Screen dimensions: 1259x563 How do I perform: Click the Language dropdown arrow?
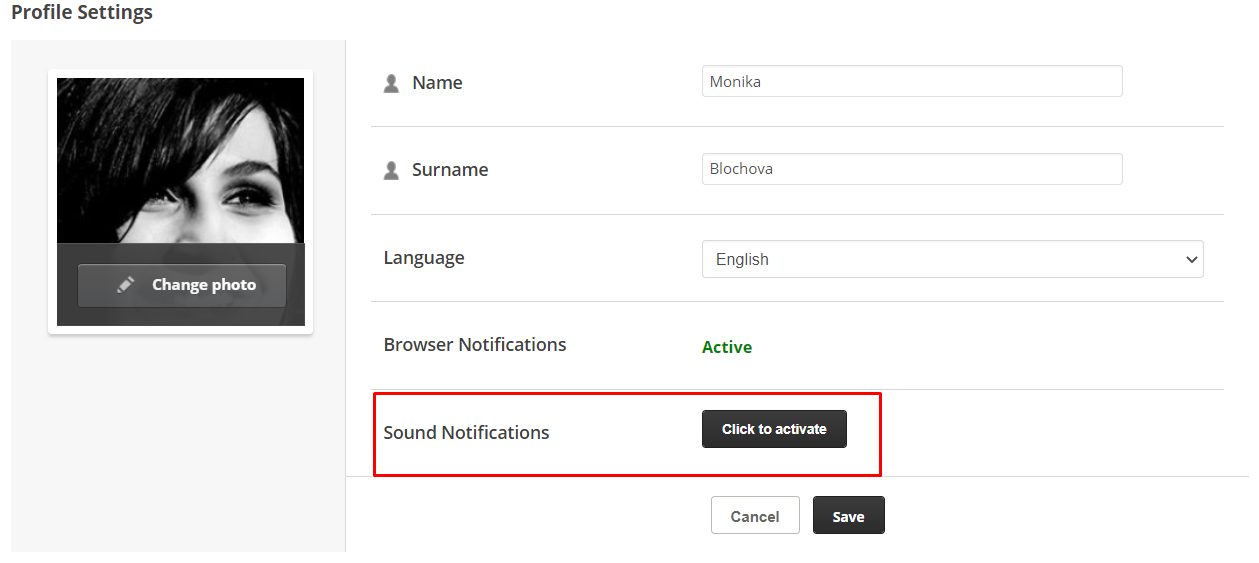[1191, 259]
